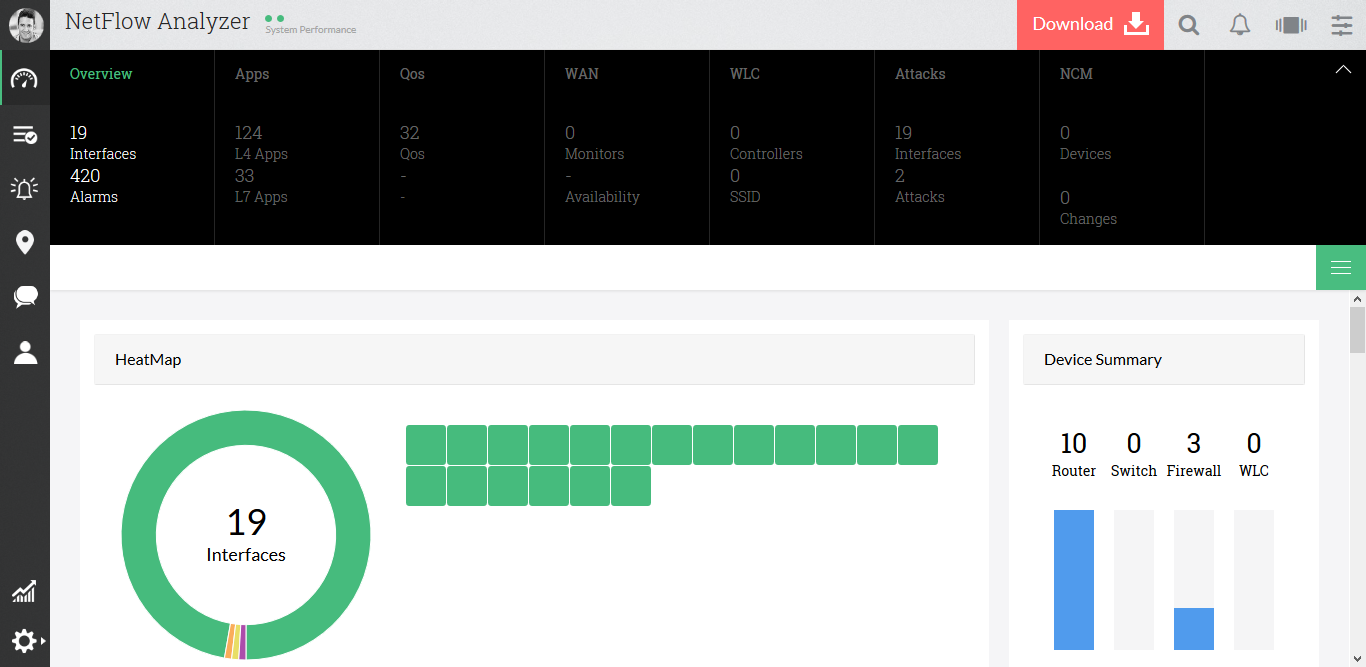The width and height of the screenshot is (1366, 667).
Task: Open the user profile avatar
Action: coord(25,25)
